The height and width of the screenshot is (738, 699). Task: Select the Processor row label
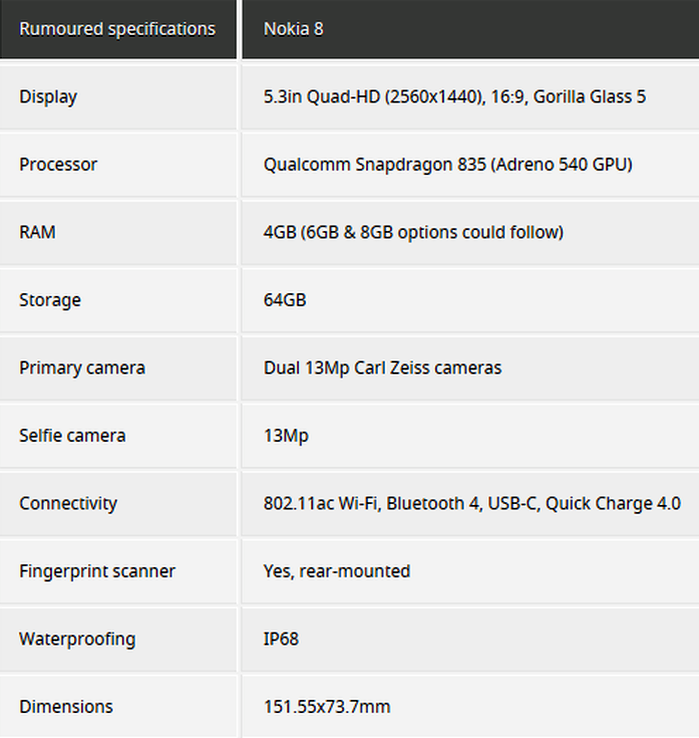(x=58, y=165)
